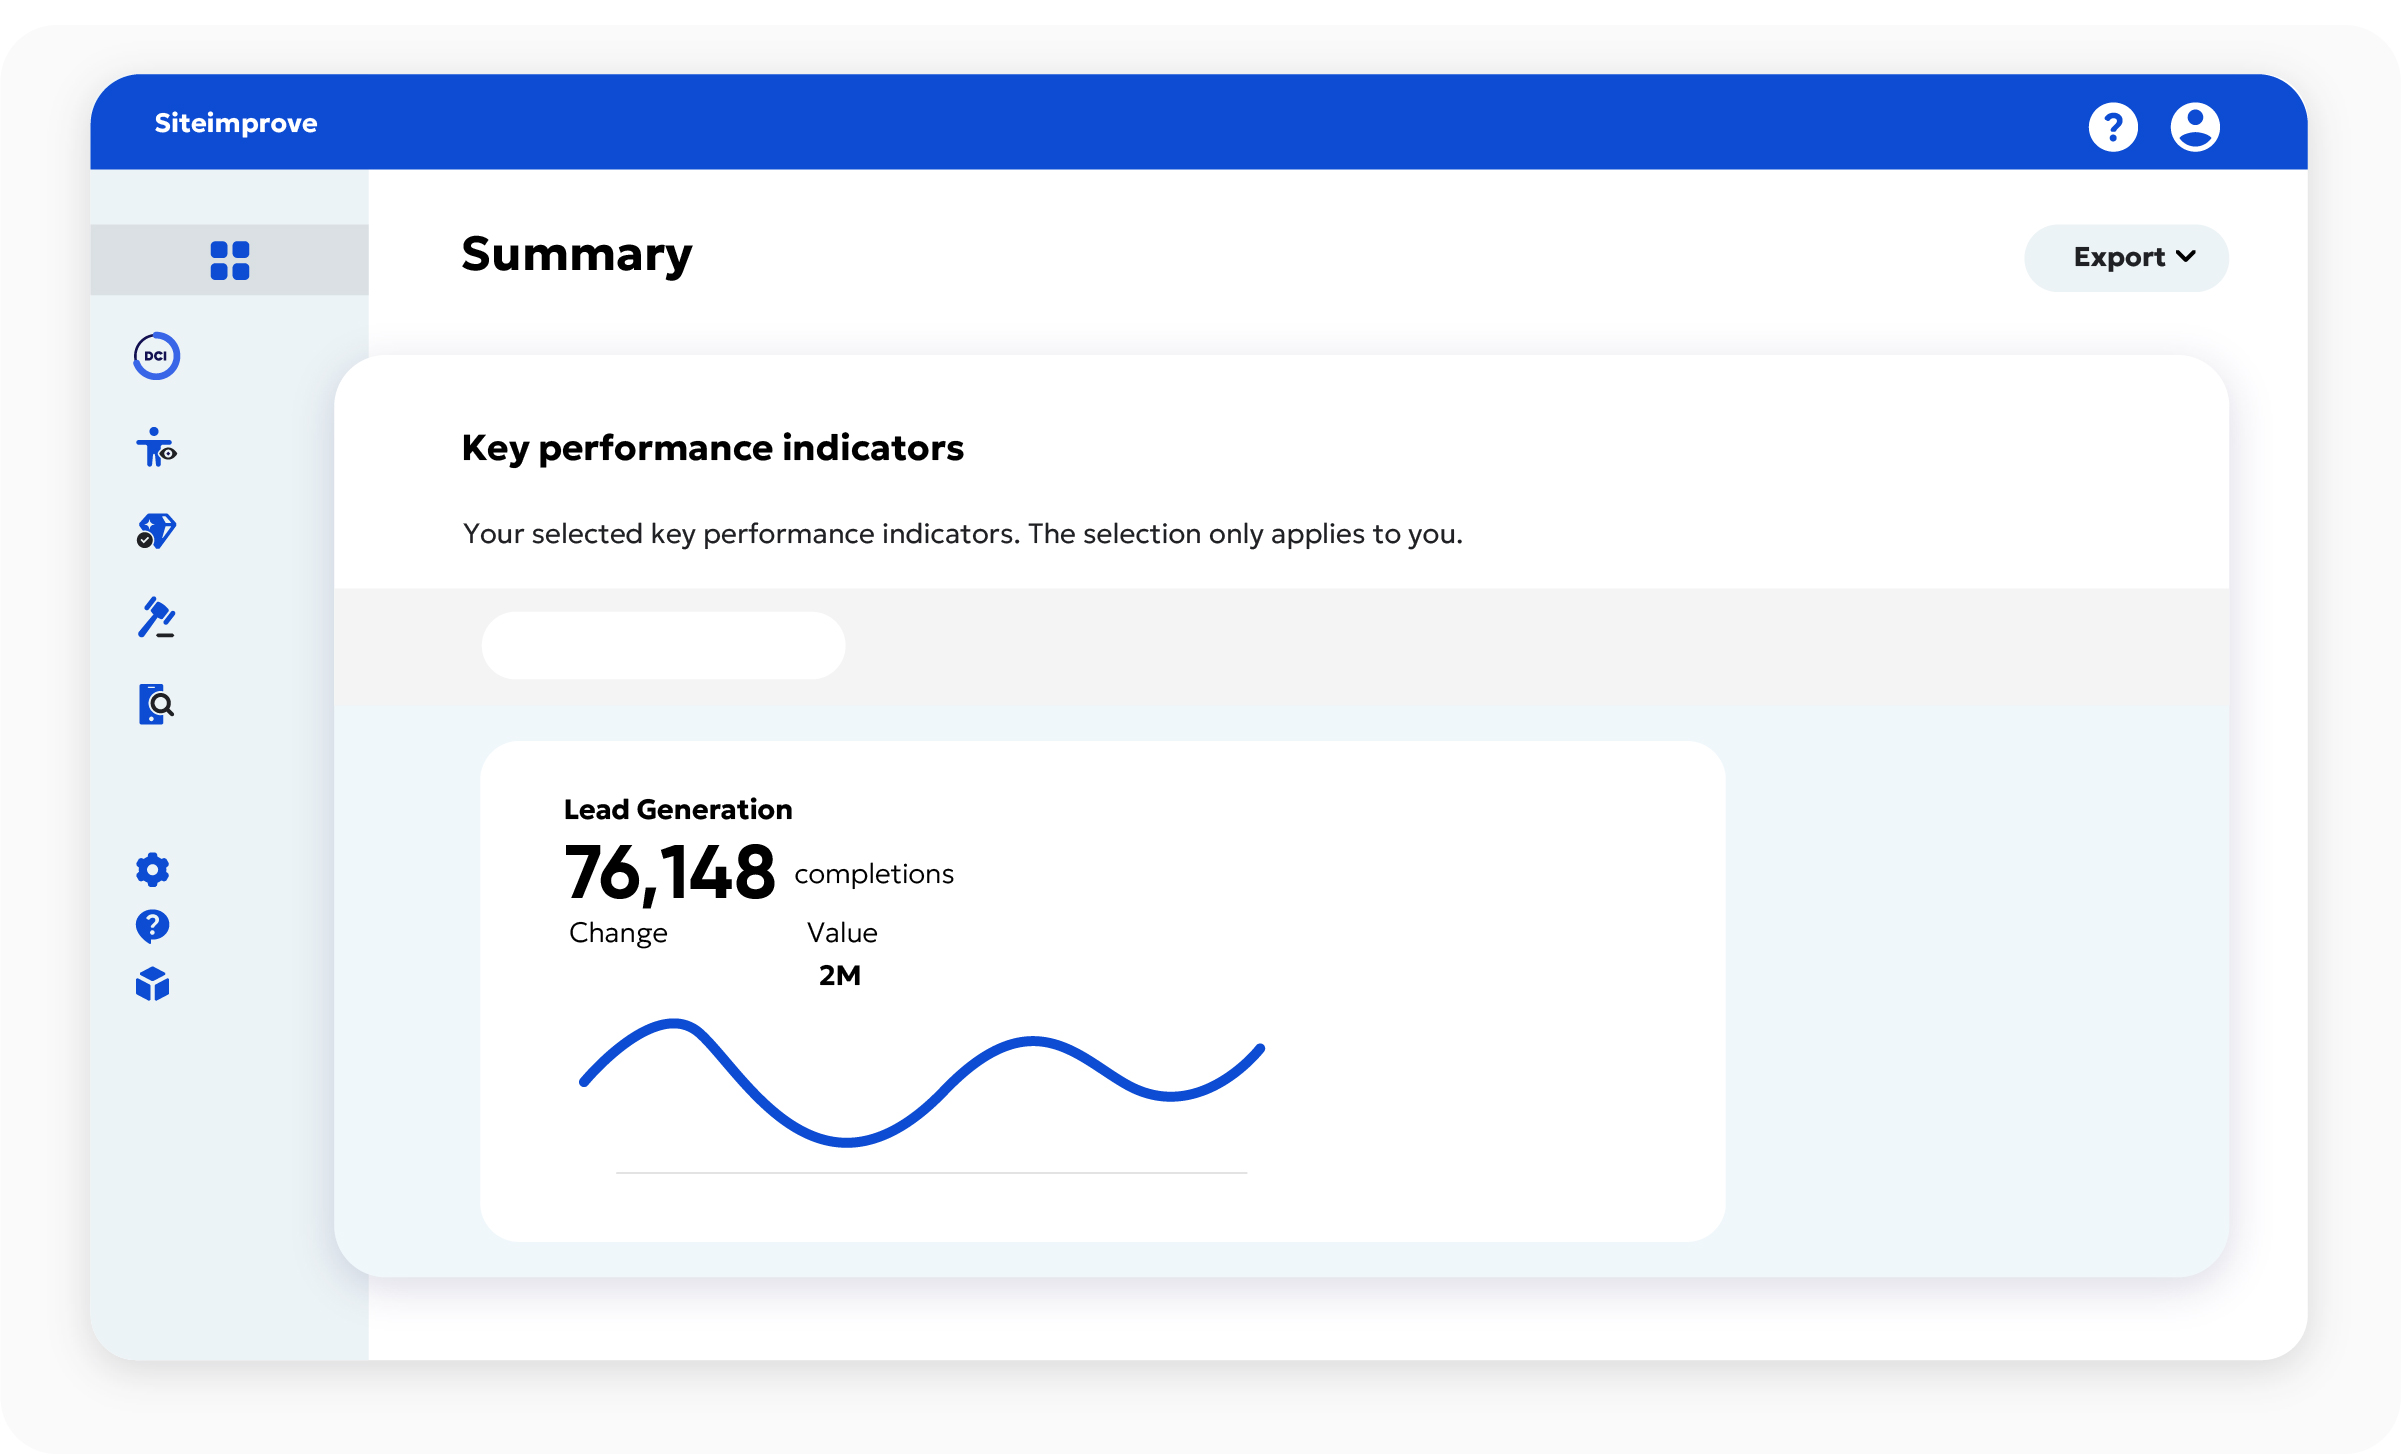2401x1456 pixels.
Task: Open sidebar Help via the question mark bubble
Action: (151, 926)
